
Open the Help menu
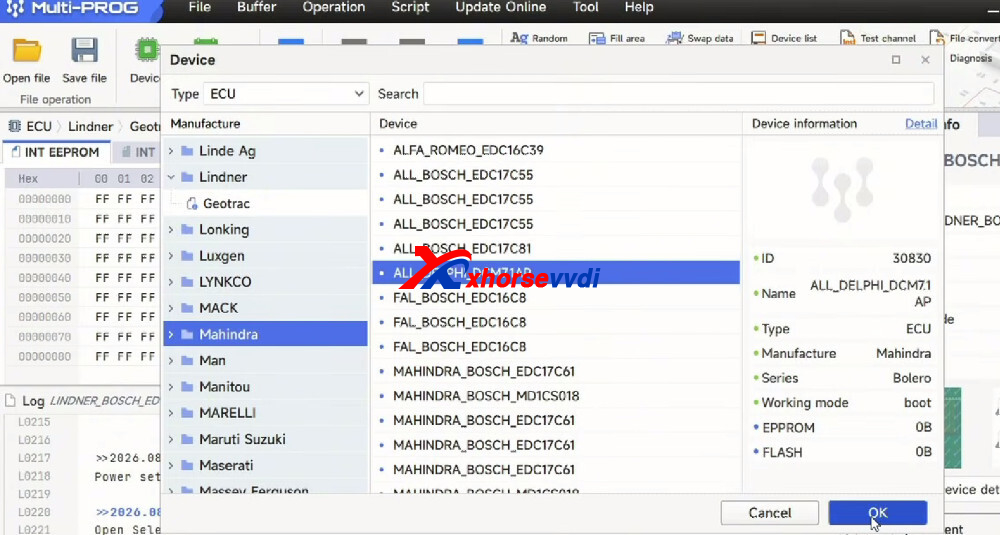tap(639, 8)
